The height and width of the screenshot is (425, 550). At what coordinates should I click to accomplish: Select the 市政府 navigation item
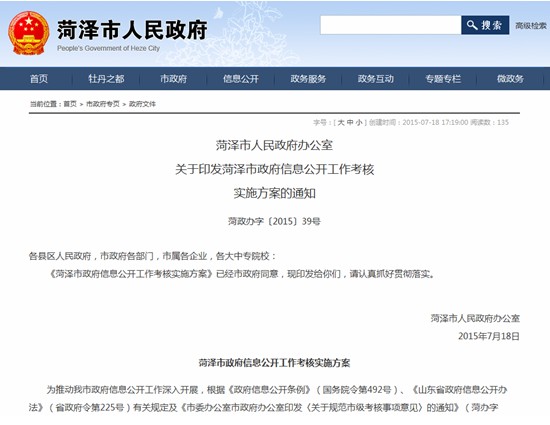click(x=173, y=79)
